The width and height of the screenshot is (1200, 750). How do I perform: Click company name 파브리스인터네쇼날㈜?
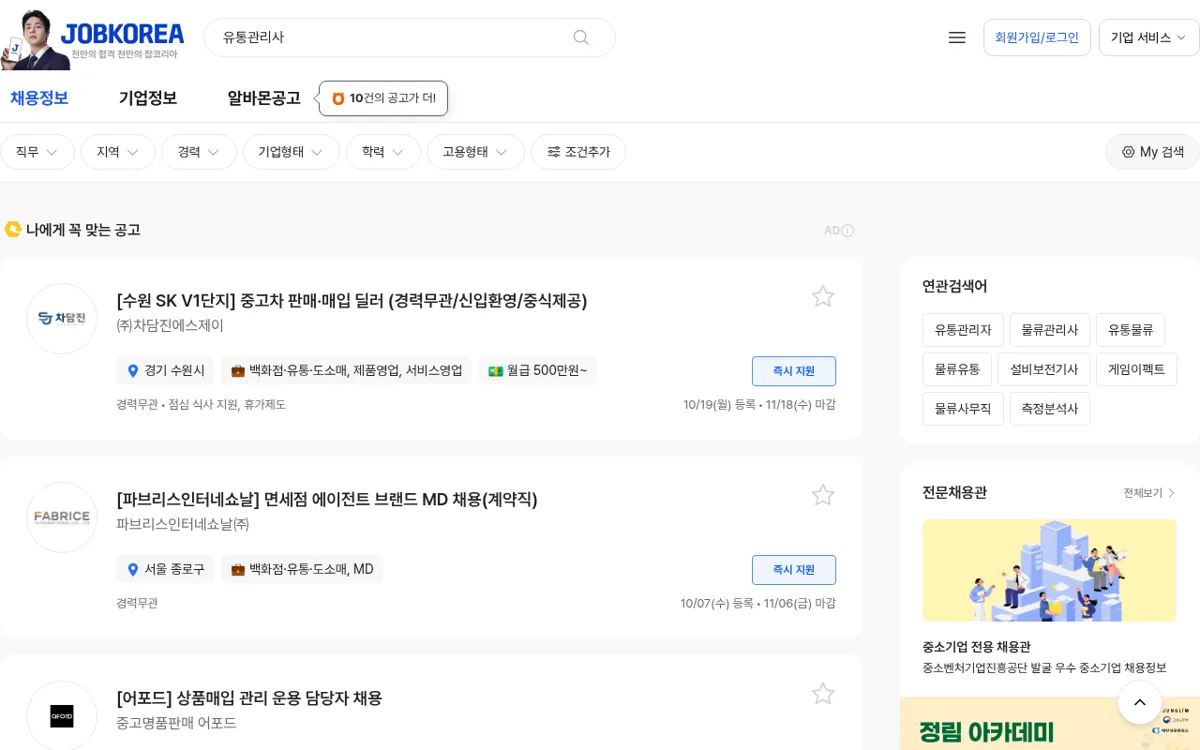coord(183,524)
